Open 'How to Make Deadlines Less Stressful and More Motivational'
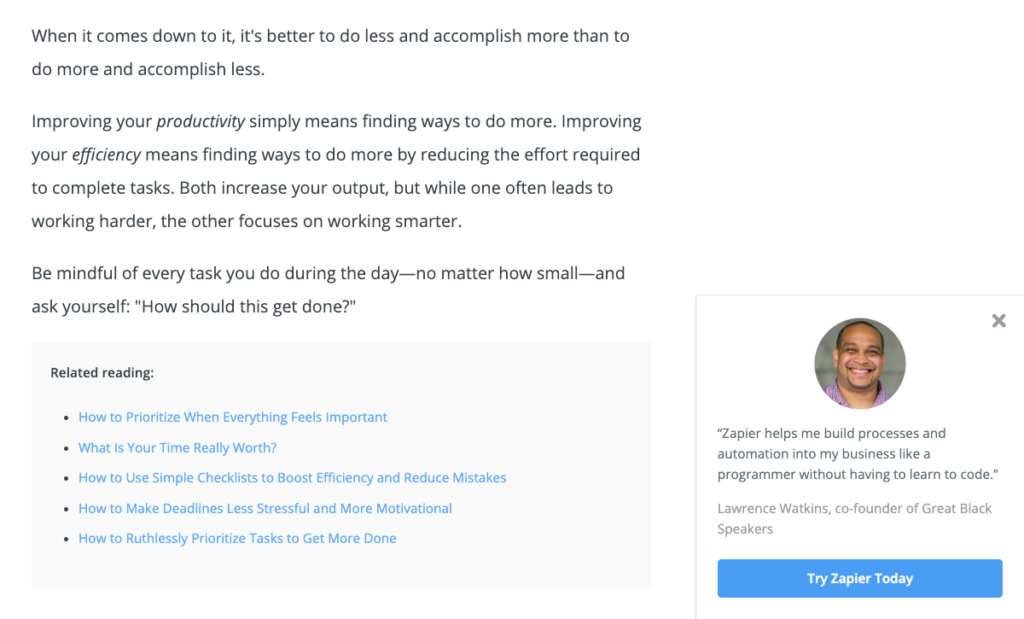Screen dimensions: 1024x619 coord(265,508)
